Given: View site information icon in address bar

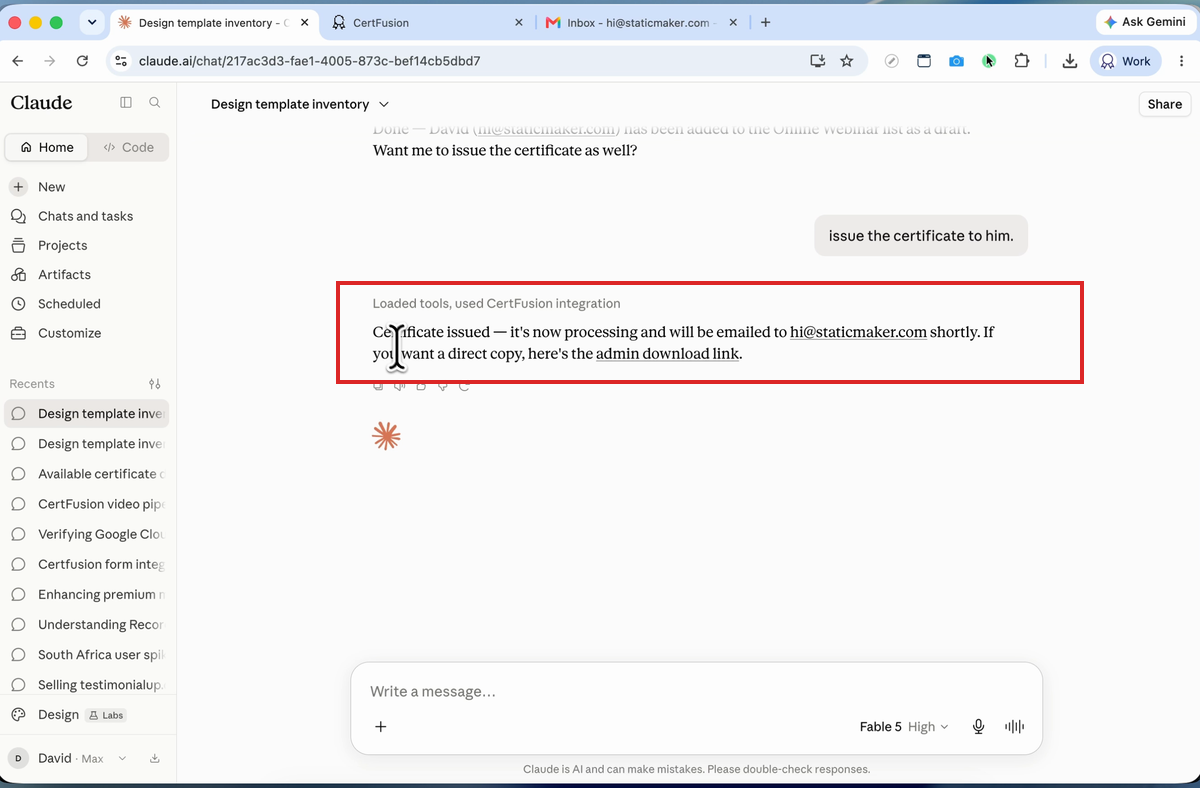Looking at the screenshot, I should click(121, 61).
